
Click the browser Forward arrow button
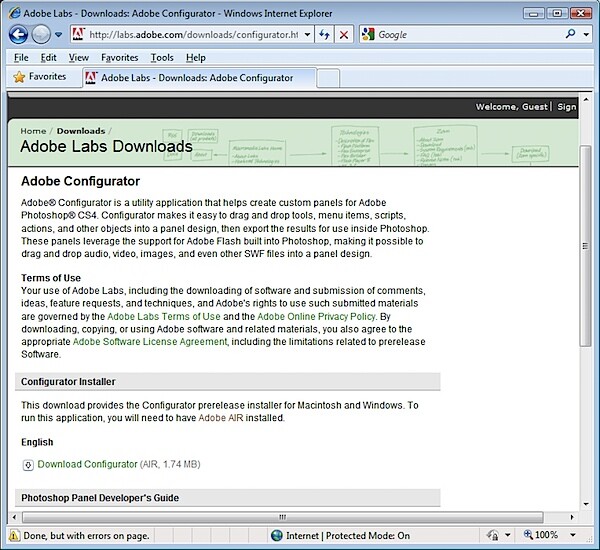41,35
